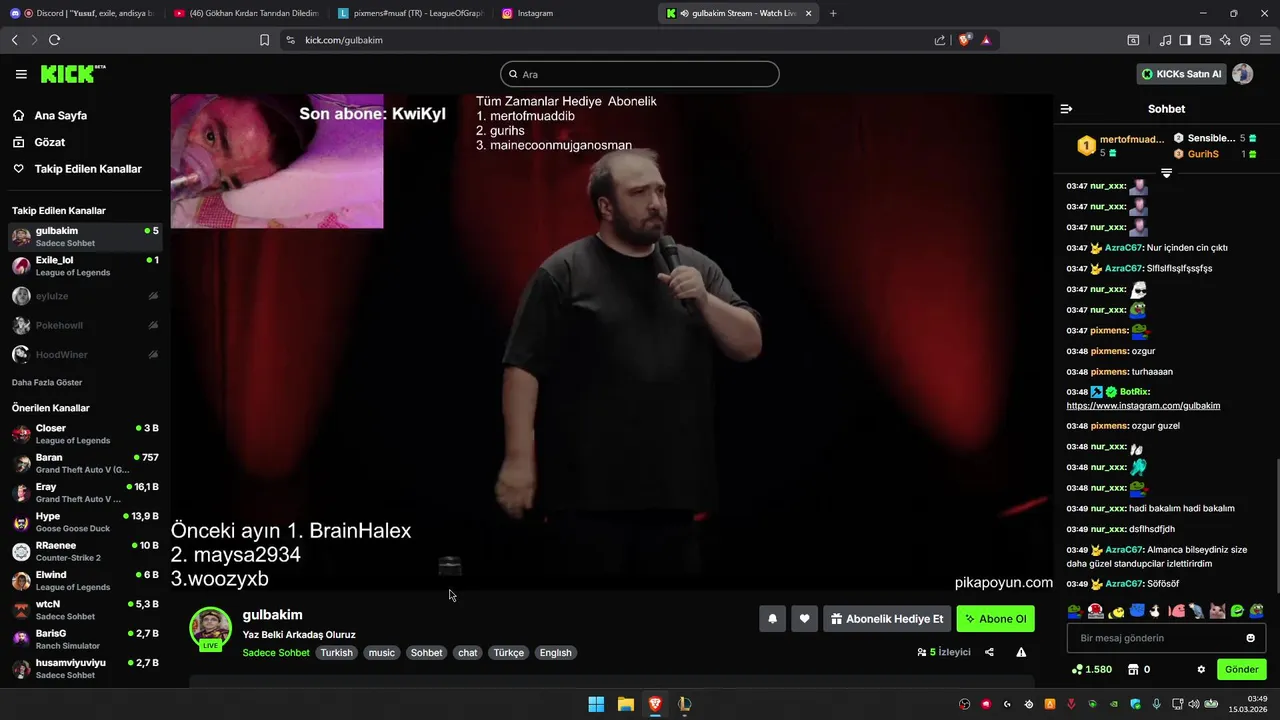Open a new browser tab
This screenshot has width=1280, height=720.
[833, 13]
